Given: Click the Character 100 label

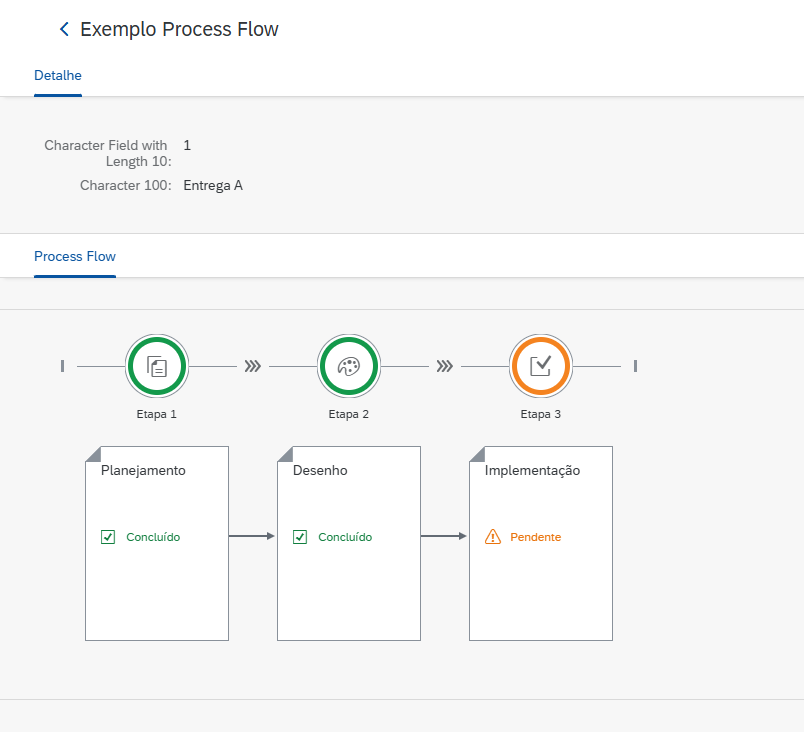Looking at the screenshot, I should coord(126,185).
